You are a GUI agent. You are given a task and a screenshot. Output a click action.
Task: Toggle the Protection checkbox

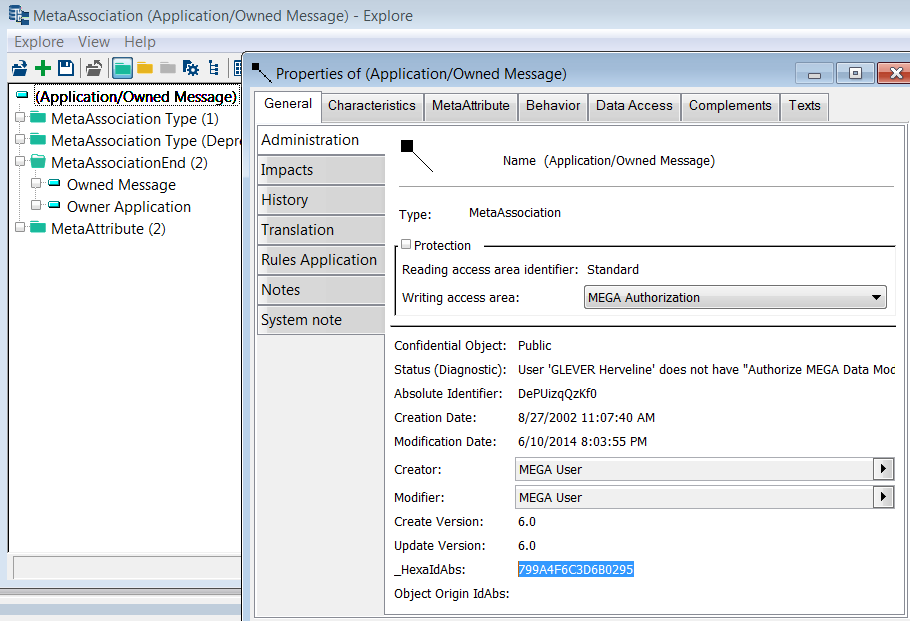click(406, 245)
